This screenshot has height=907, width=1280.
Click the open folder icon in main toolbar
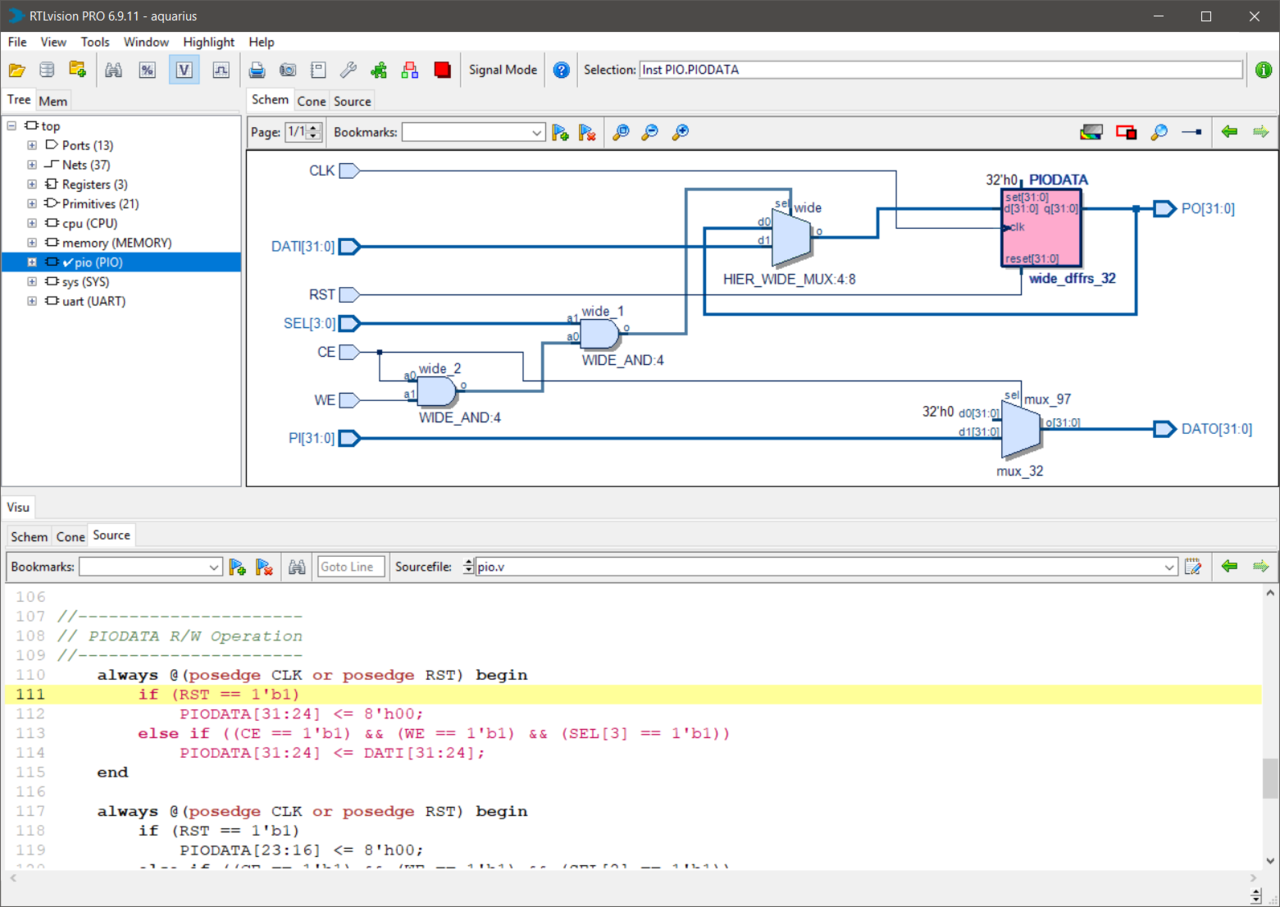(x=17, y=70)
